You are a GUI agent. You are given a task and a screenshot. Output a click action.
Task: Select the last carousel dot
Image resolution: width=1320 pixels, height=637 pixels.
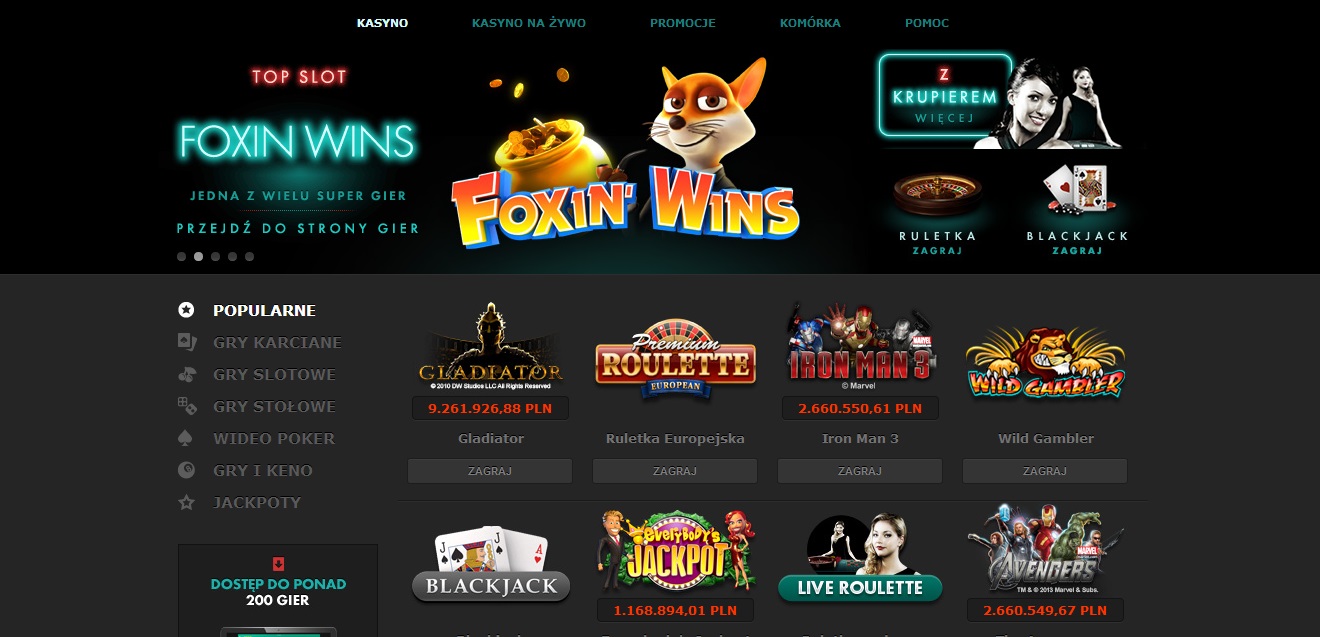(x=249, y=256)
